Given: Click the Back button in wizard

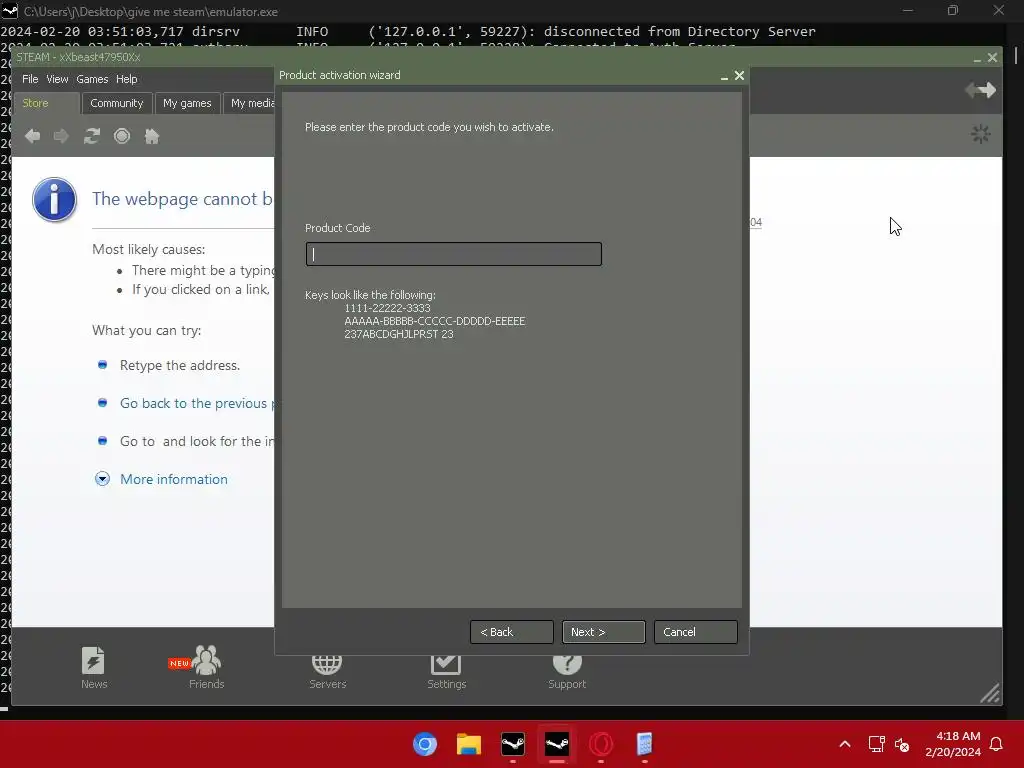Looking at the screenshot, I should (x=511, y=632).
